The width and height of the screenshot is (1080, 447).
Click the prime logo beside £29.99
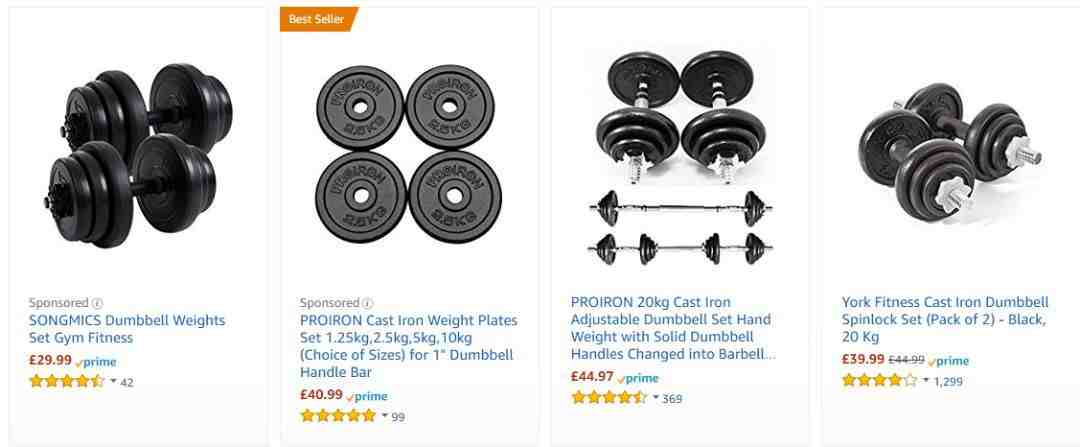point(96,362)
